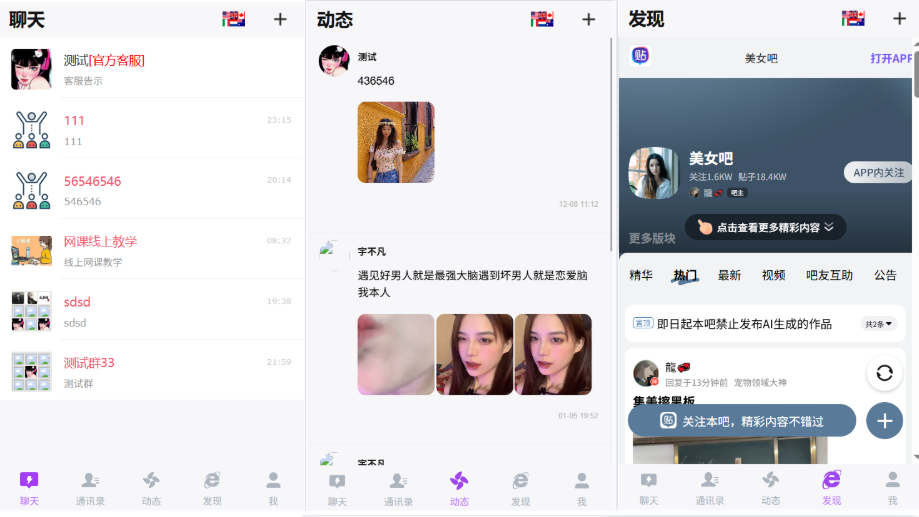Screen dimensions: 919x517
Task: Click the 动态 feed vertical scrollbar
Action: tap(611, 144)
